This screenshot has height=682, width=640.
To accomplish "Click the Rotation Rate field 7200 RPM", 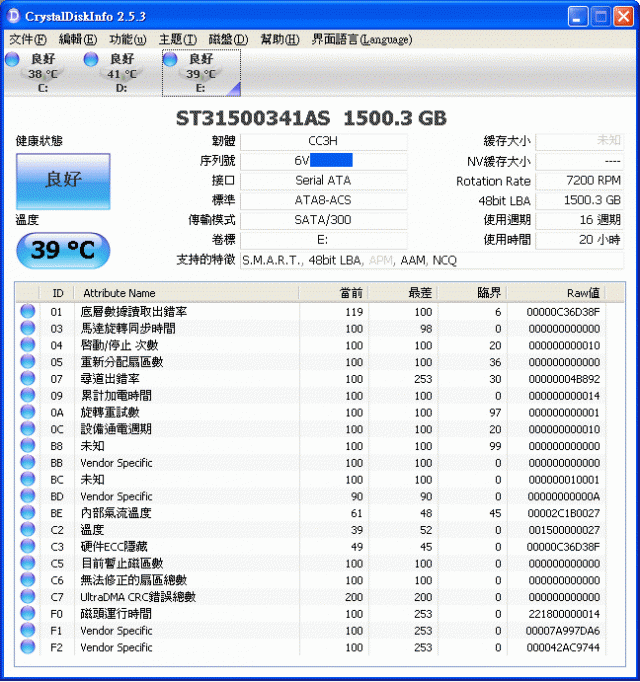I will pyautogui.click(x=580, y=181).
